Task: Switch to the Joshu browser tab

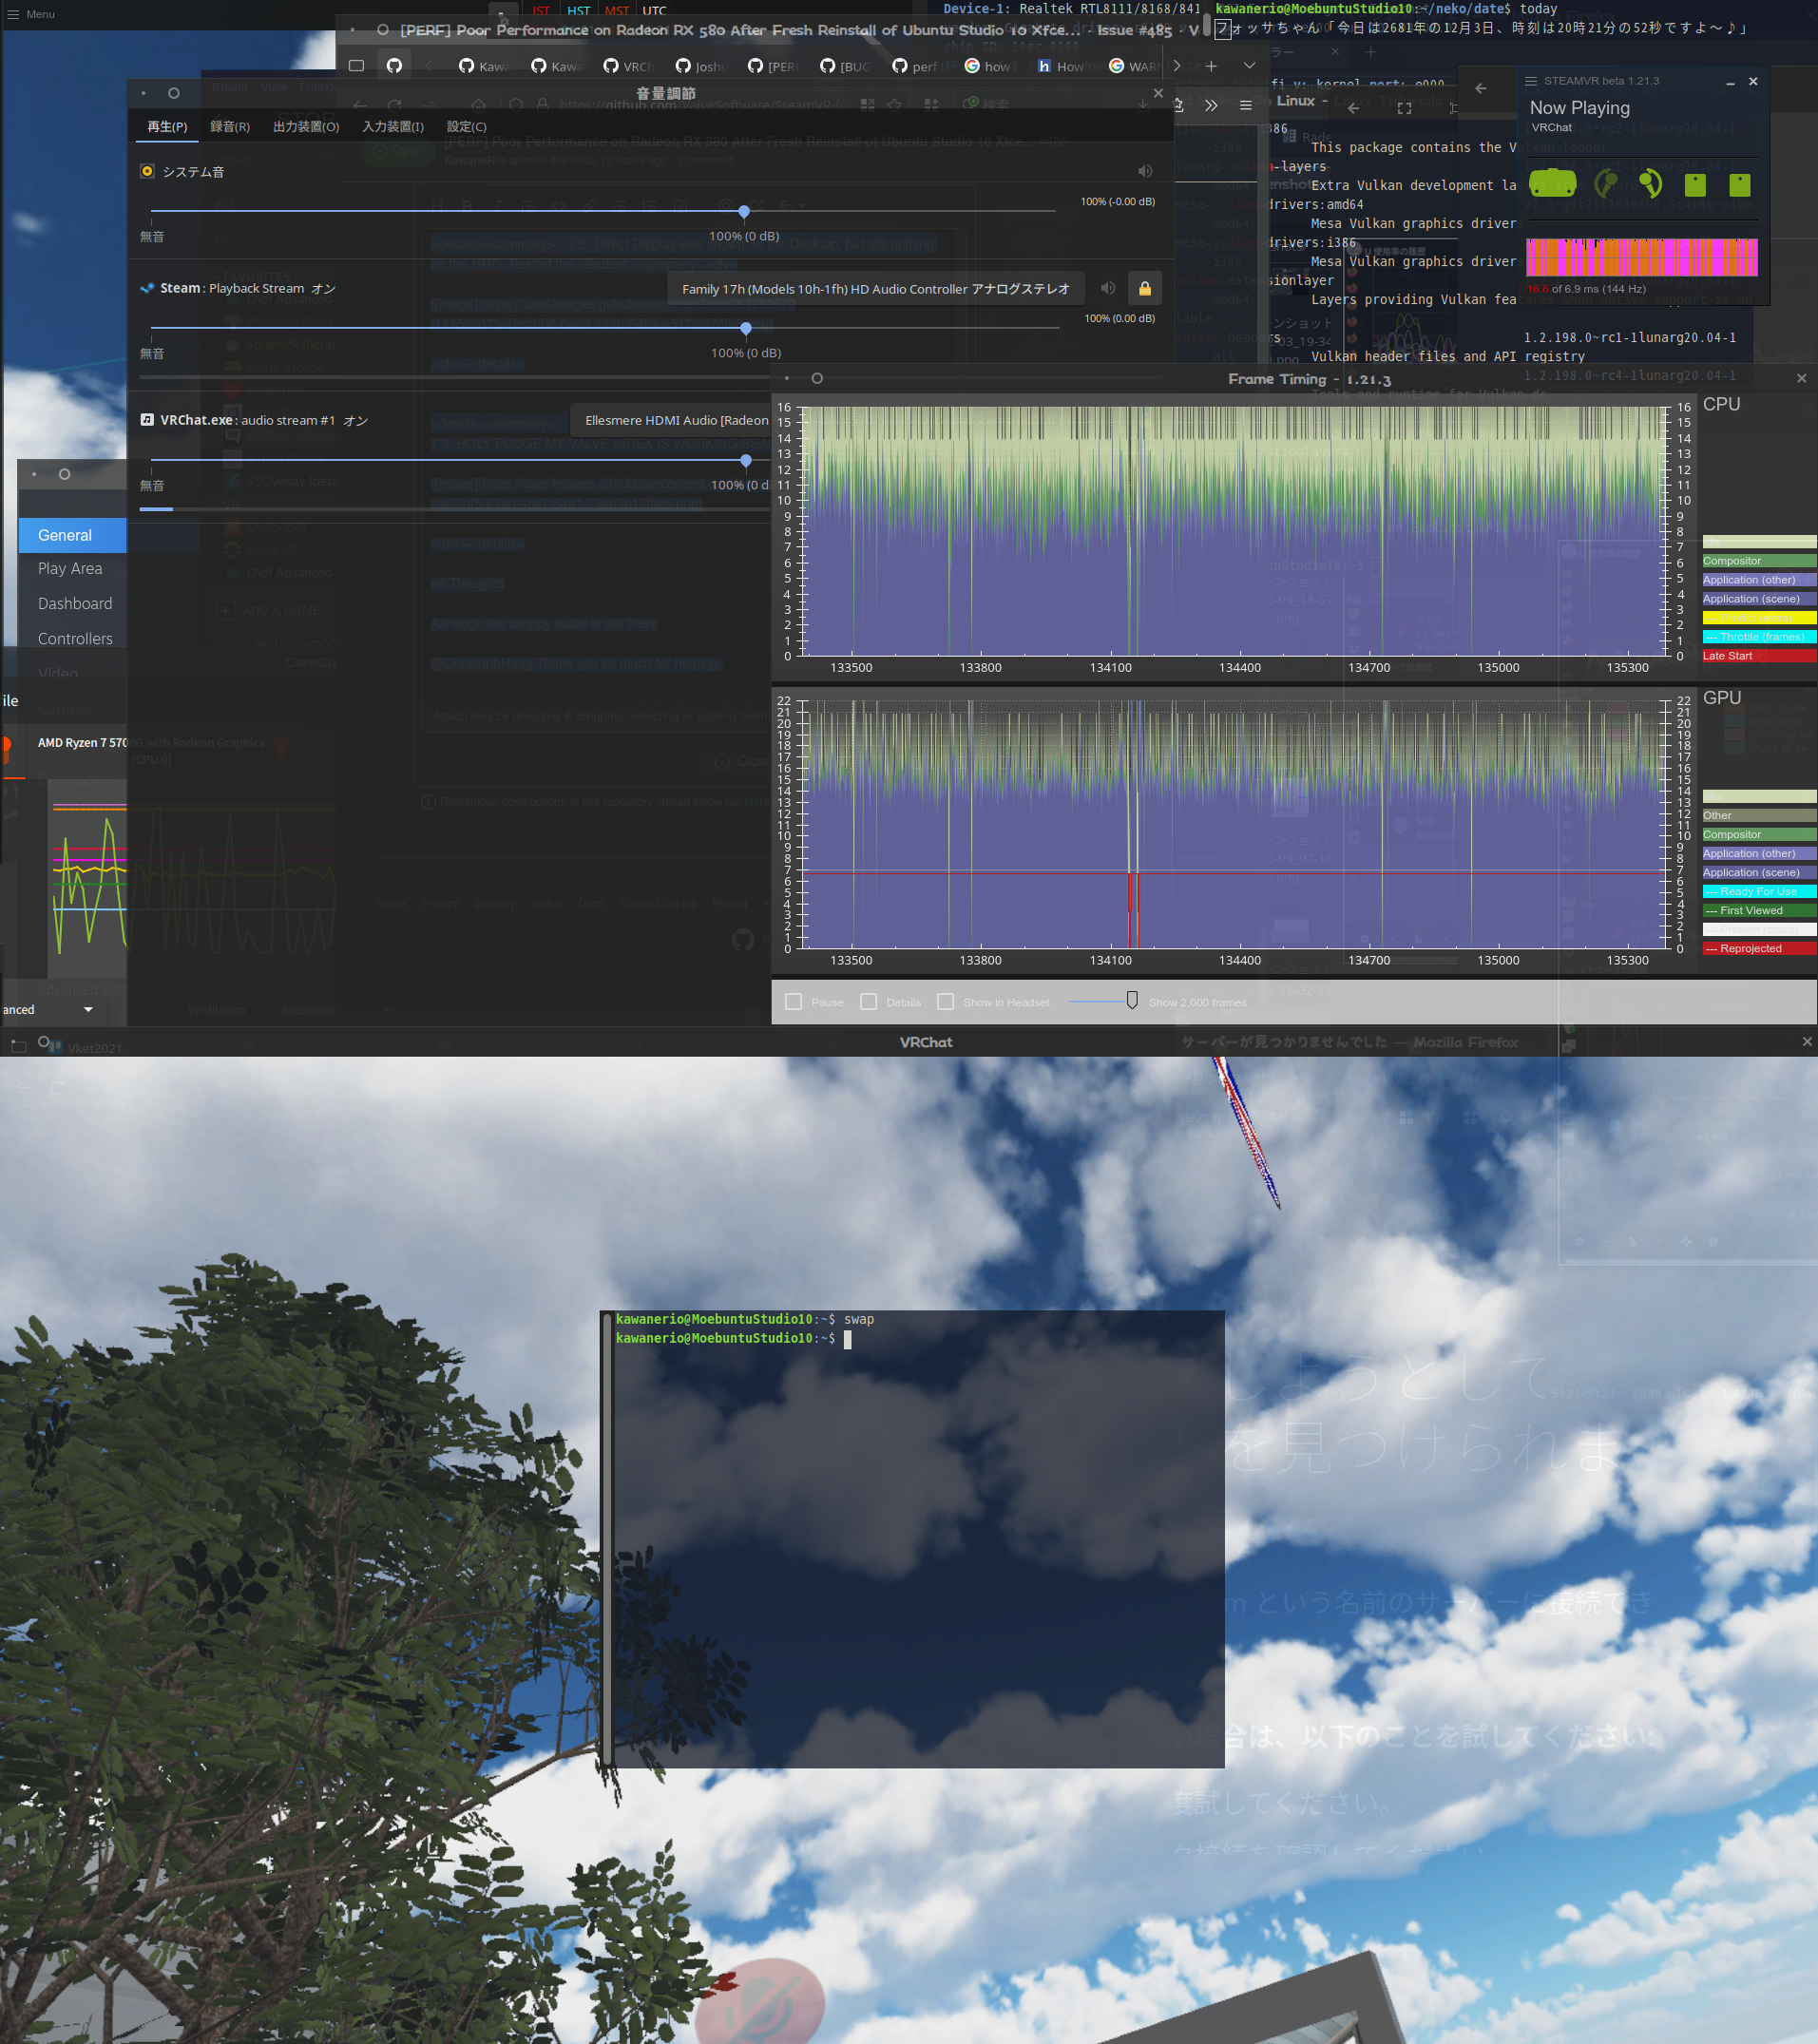Action: pyautogui.click(x=700, y=66)
